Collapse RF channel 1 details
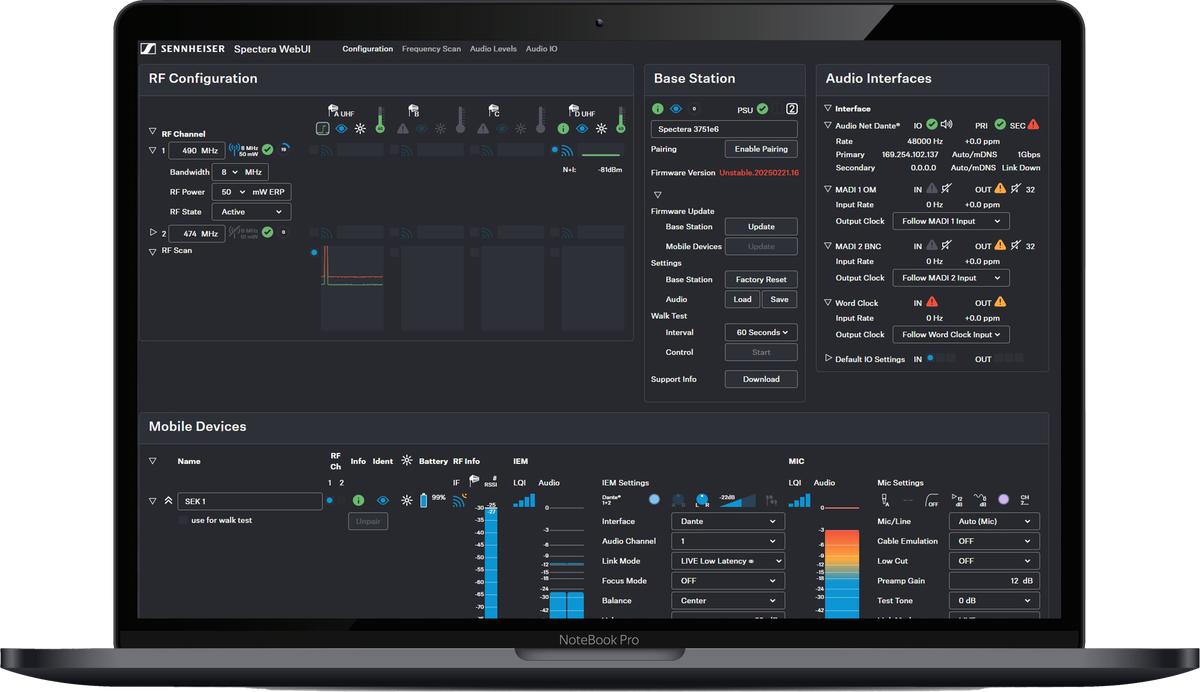The height and width of the screenshot is (692, 1200). [153, 151]
